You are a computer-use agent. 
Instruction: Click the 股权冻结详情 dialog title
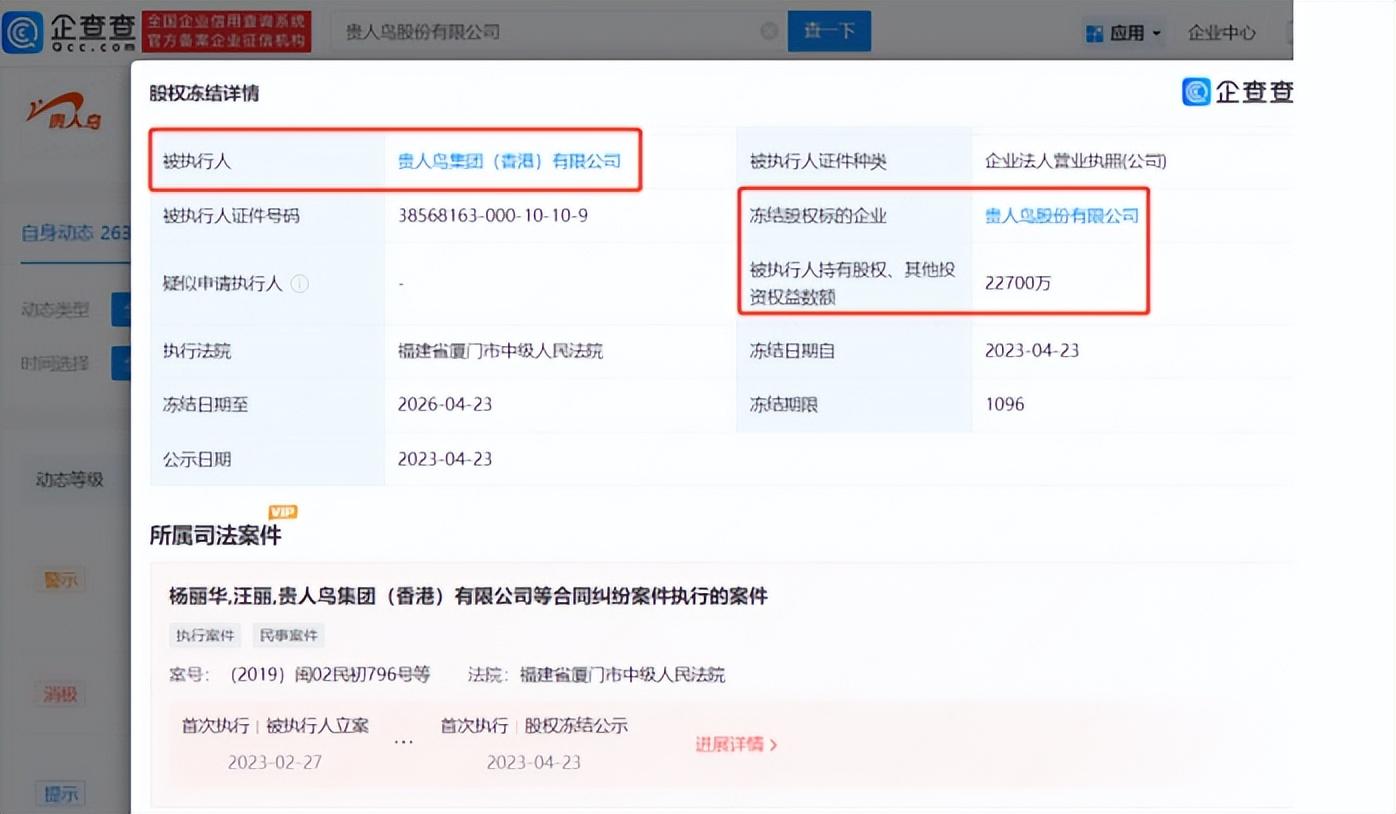pos(204,93)
